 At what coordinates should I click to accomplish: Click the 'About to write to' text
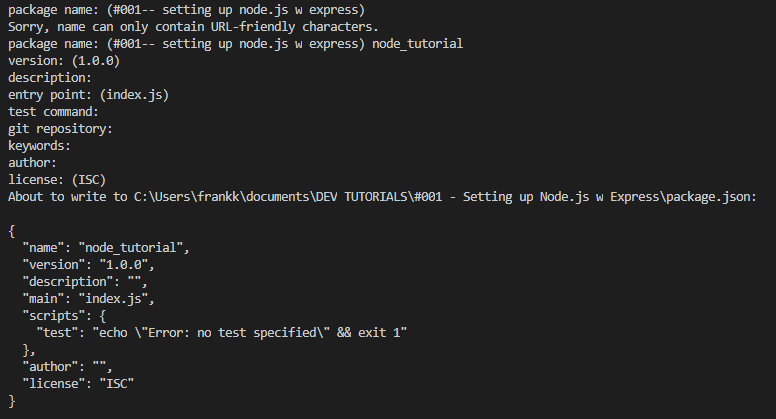pos(61,197)
